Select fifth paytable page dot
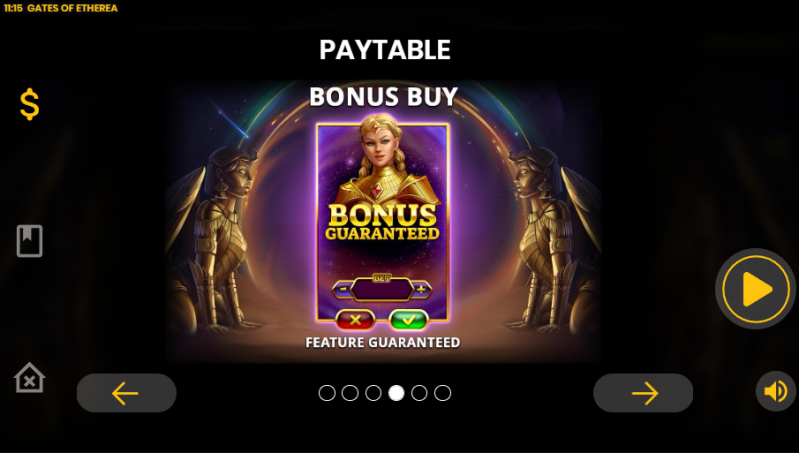The image size is (799, 453). [x=419, y=393]
